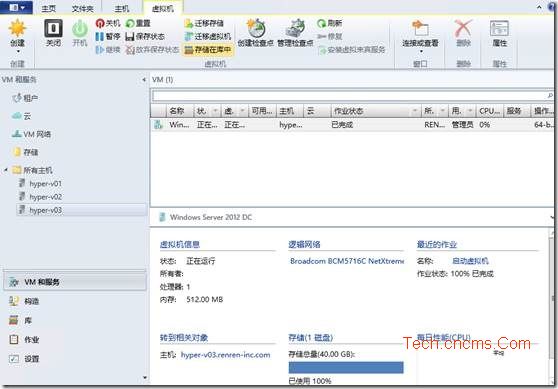Click the 属性 (Properties) ribbon icon

point(499,28)
